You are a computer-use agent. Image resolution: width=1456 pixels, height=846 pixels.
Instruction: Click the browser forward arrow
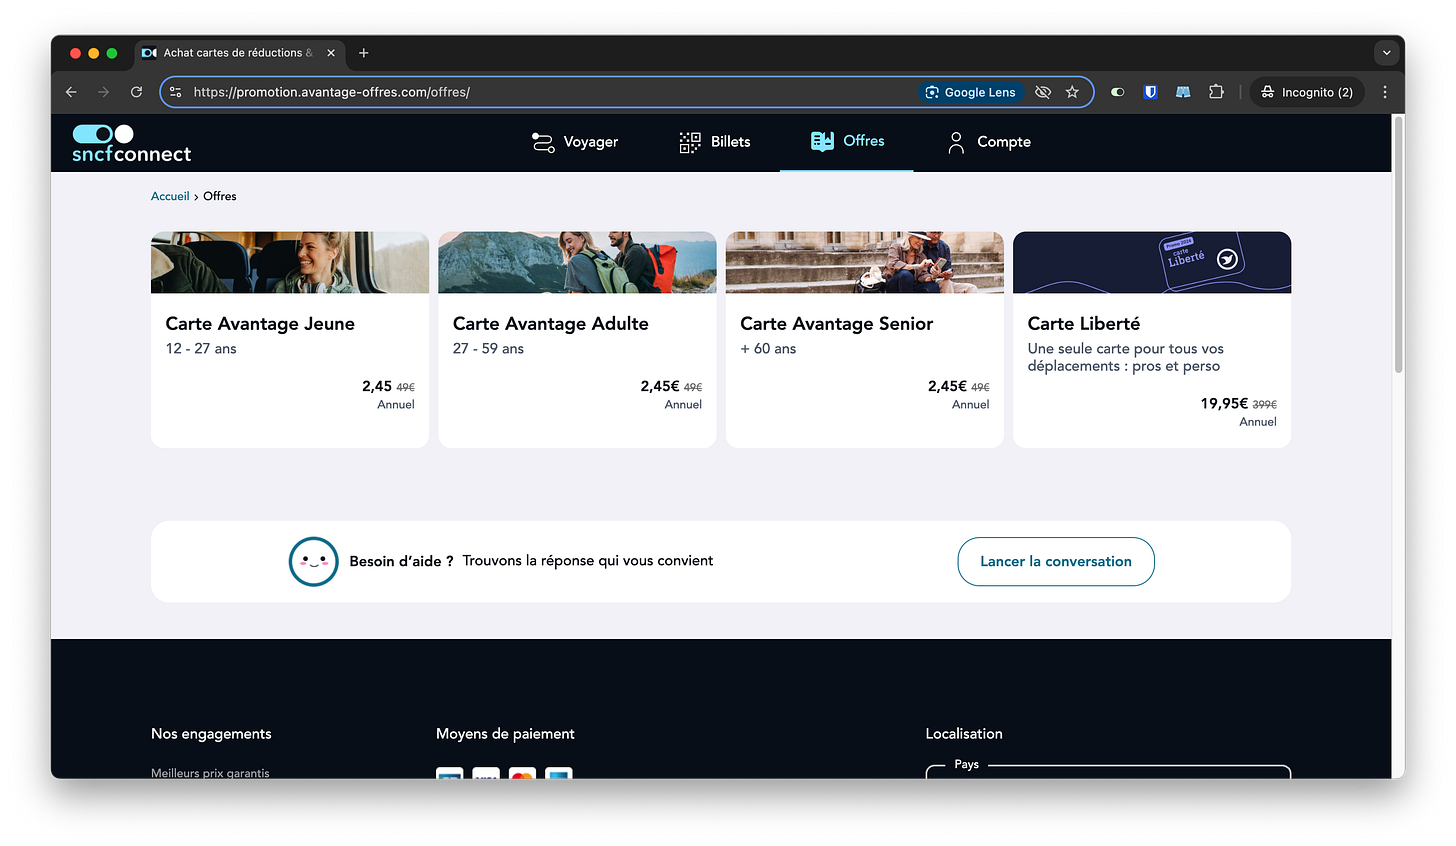click(x=104, y=92)
